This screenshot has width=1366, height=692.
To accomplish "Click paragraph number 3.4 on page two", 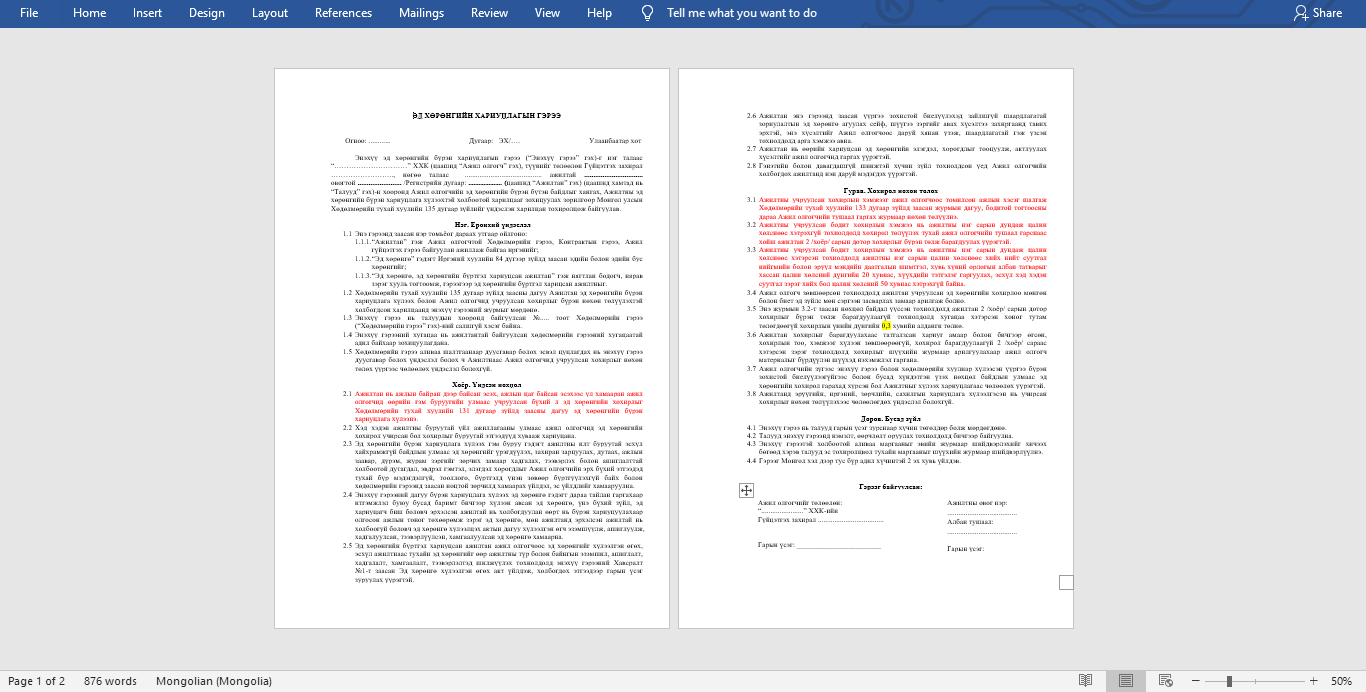I will click(752, 292).
